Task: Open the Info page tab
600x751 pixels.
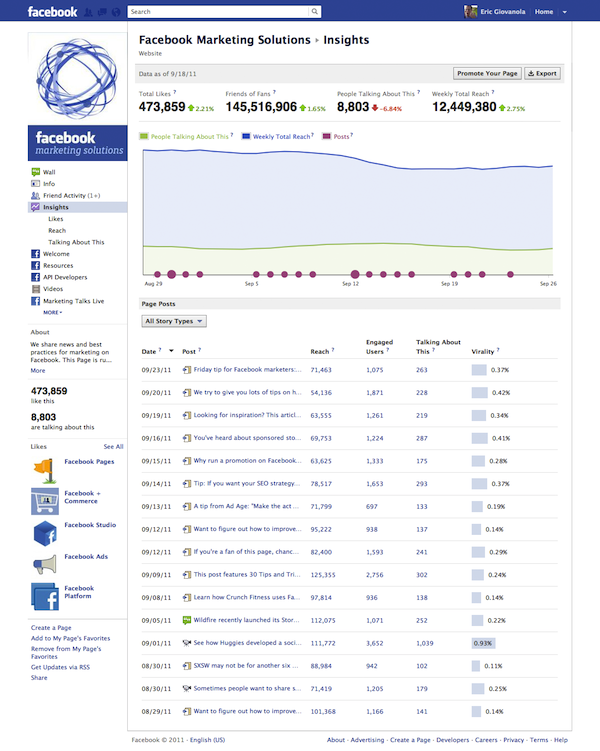Action: point(49,183)
